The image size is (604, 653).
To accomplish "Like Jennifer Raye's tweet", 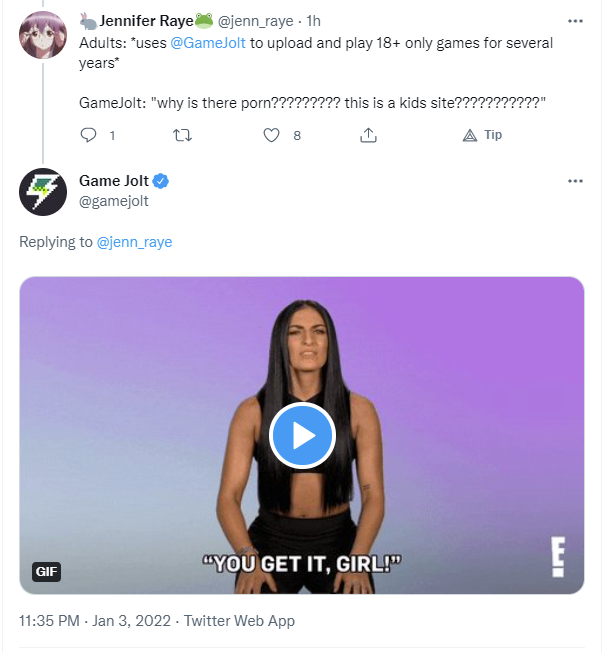I will click(272, 135).
